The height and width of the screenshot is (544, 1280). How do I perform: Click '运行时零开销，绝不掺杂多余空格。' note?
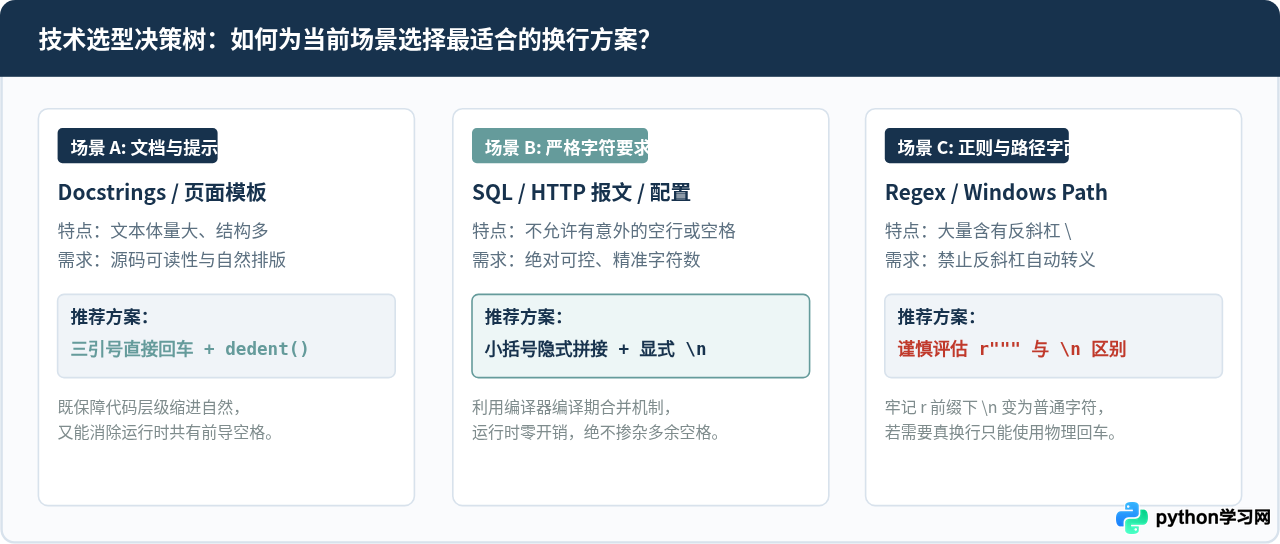pos(596,433)
